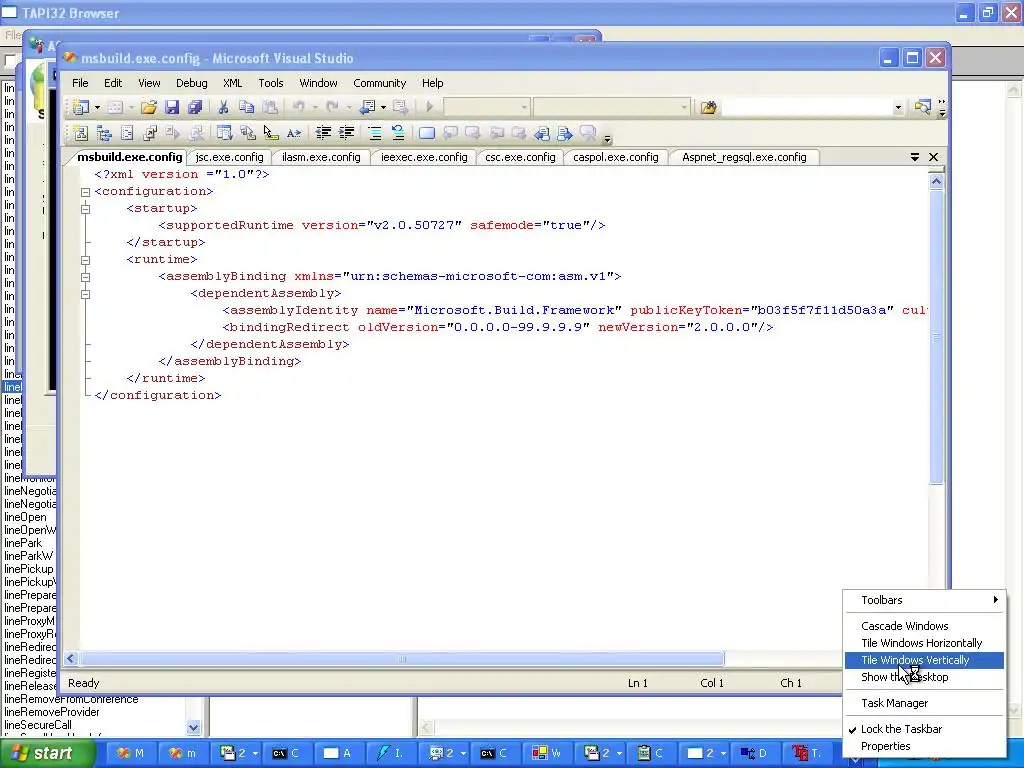Open the active files list dropdown
The image size is (1024, 768).
pos(914,157)
